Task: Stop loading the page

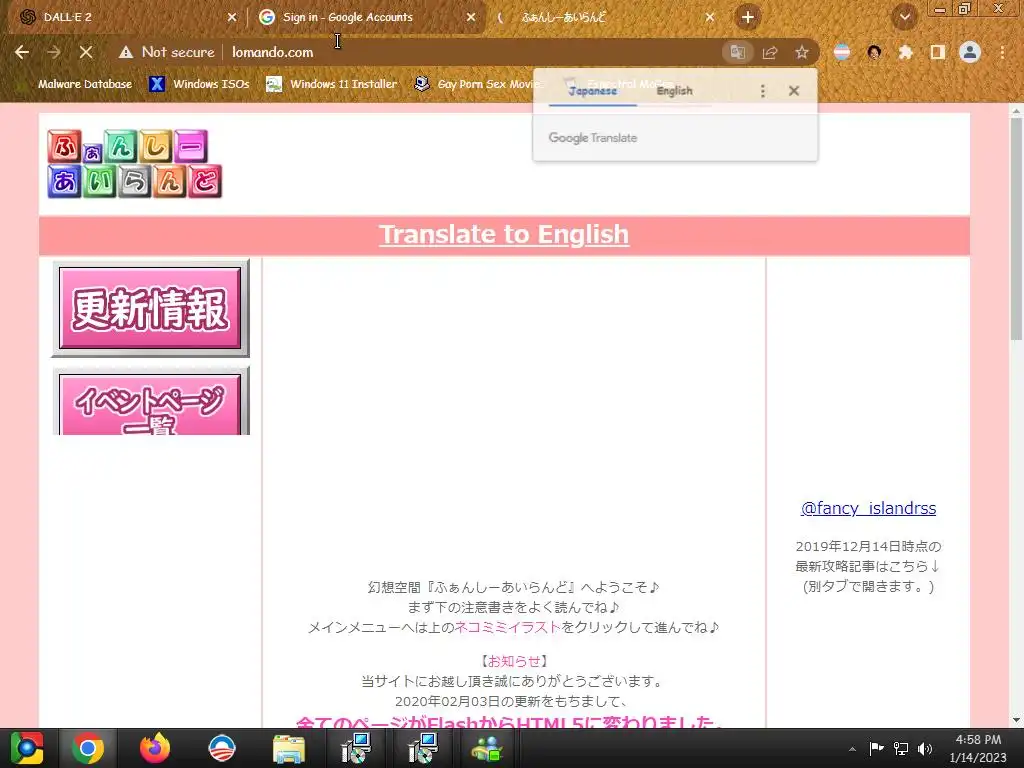Action: click(86, 52)
